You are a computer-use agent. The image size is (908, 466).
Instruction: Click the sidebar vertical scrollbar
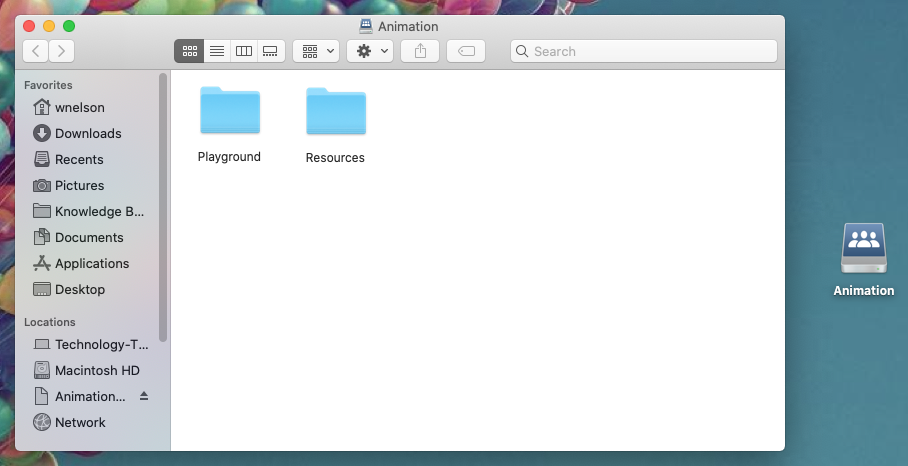(x=163, y=207)
